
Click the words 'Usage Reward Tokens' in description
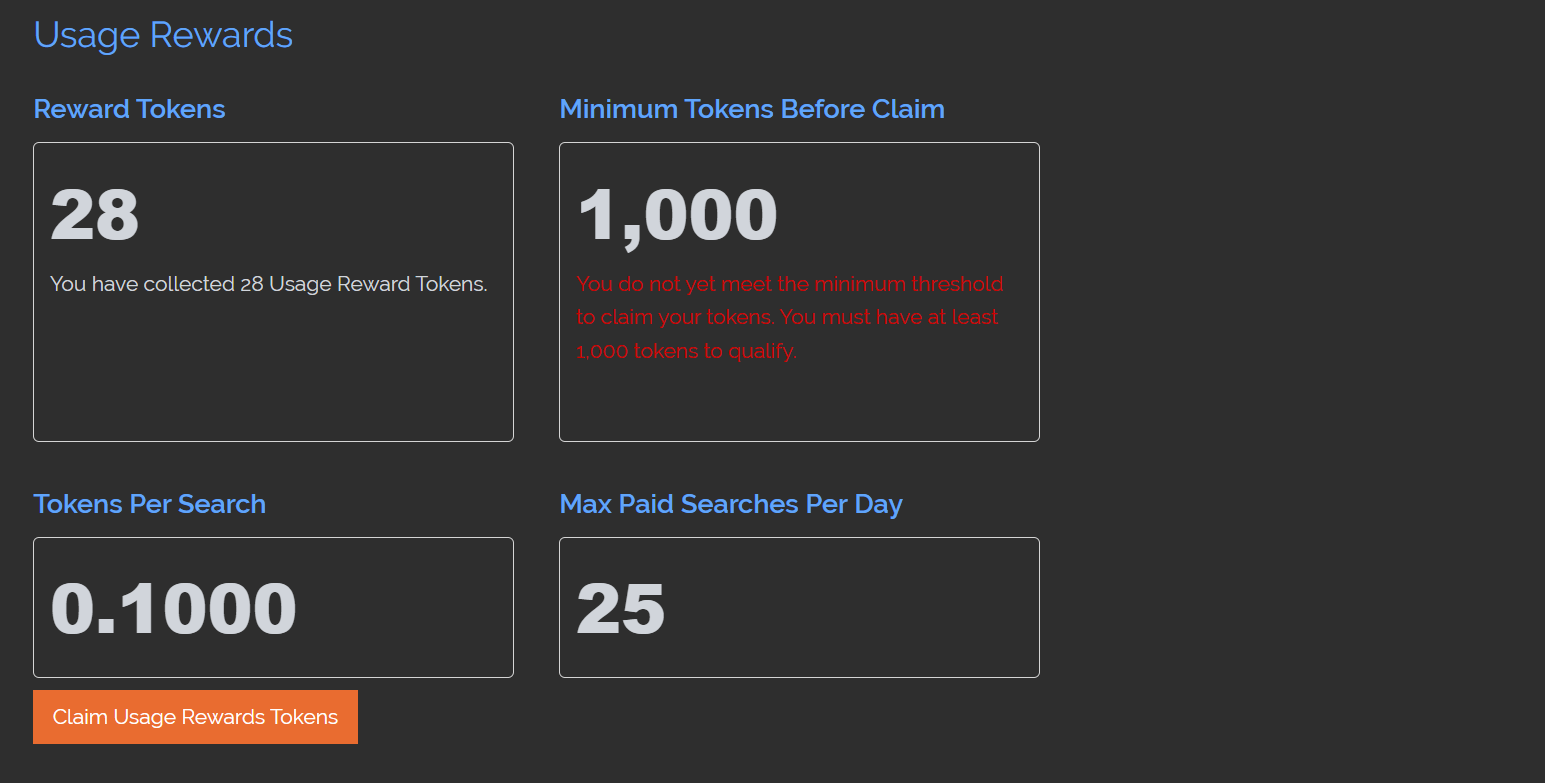point(376,284)
